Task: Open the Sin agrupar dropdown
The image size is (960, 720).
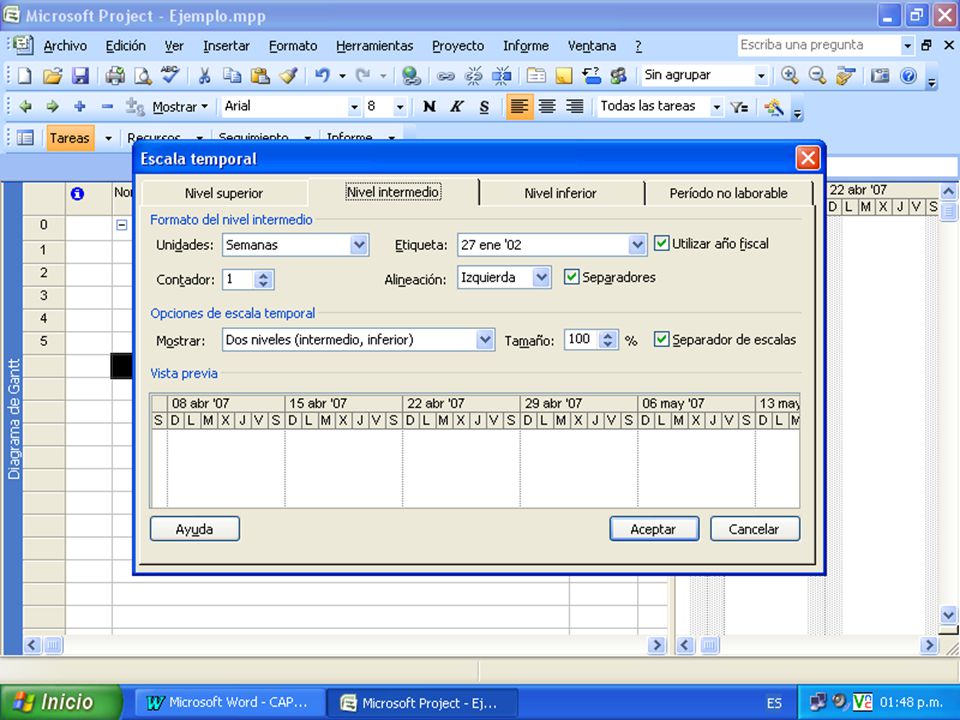Action: (x=761, y=76)
